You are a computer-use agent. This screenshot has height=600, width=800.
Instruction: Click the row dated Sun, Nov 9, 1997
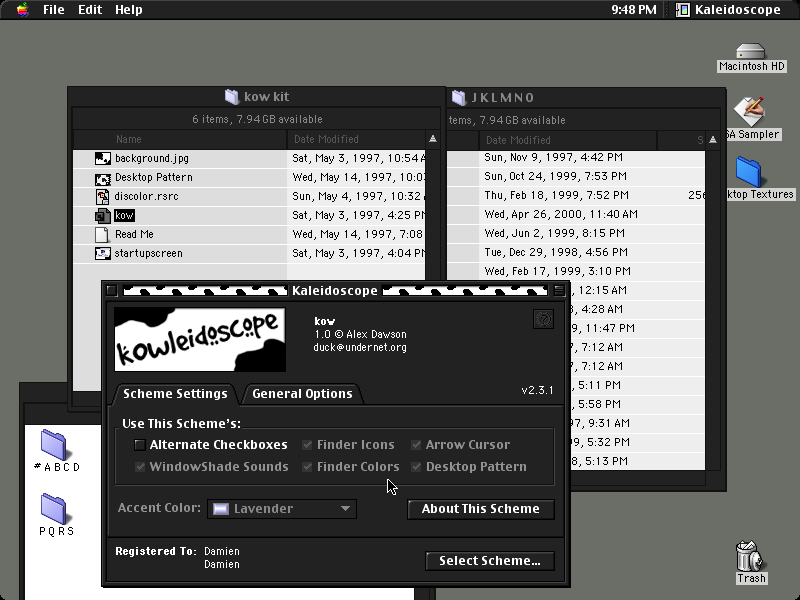[x=576, y=157]
